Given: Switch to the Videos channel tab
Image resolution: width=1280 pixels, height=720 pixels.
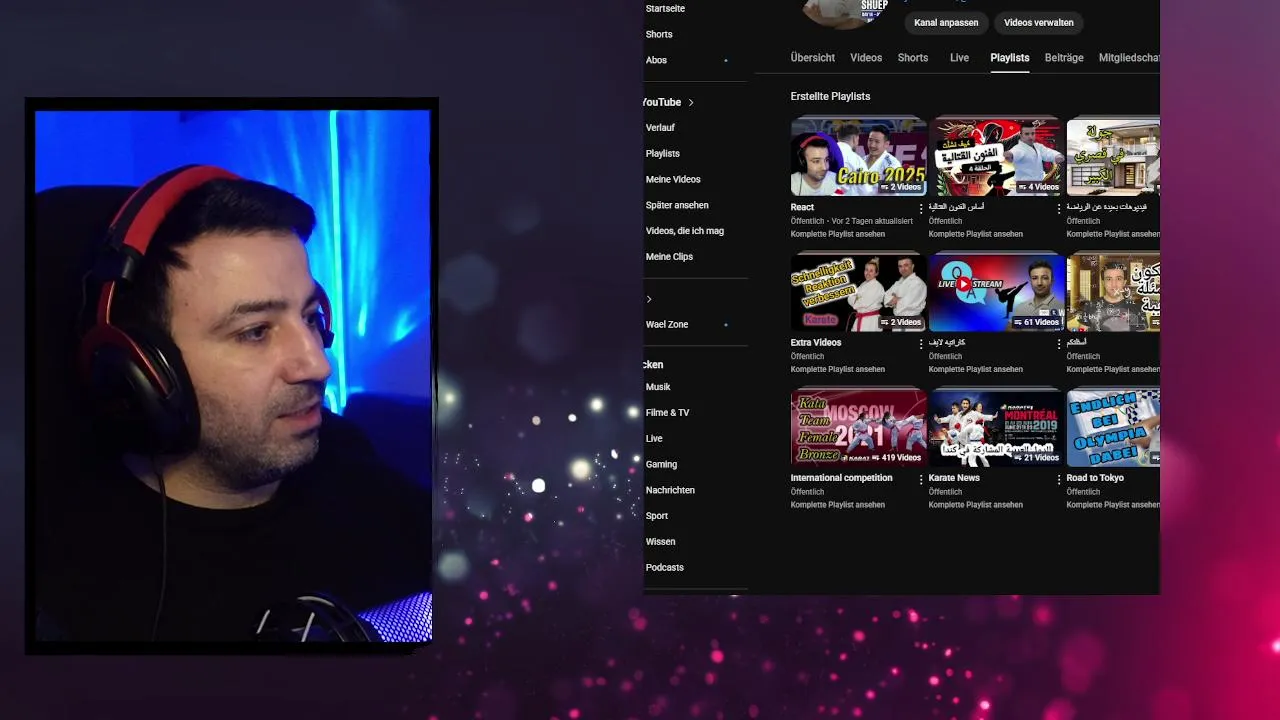Looking at the screenshot, I should (x=866, y=58).
